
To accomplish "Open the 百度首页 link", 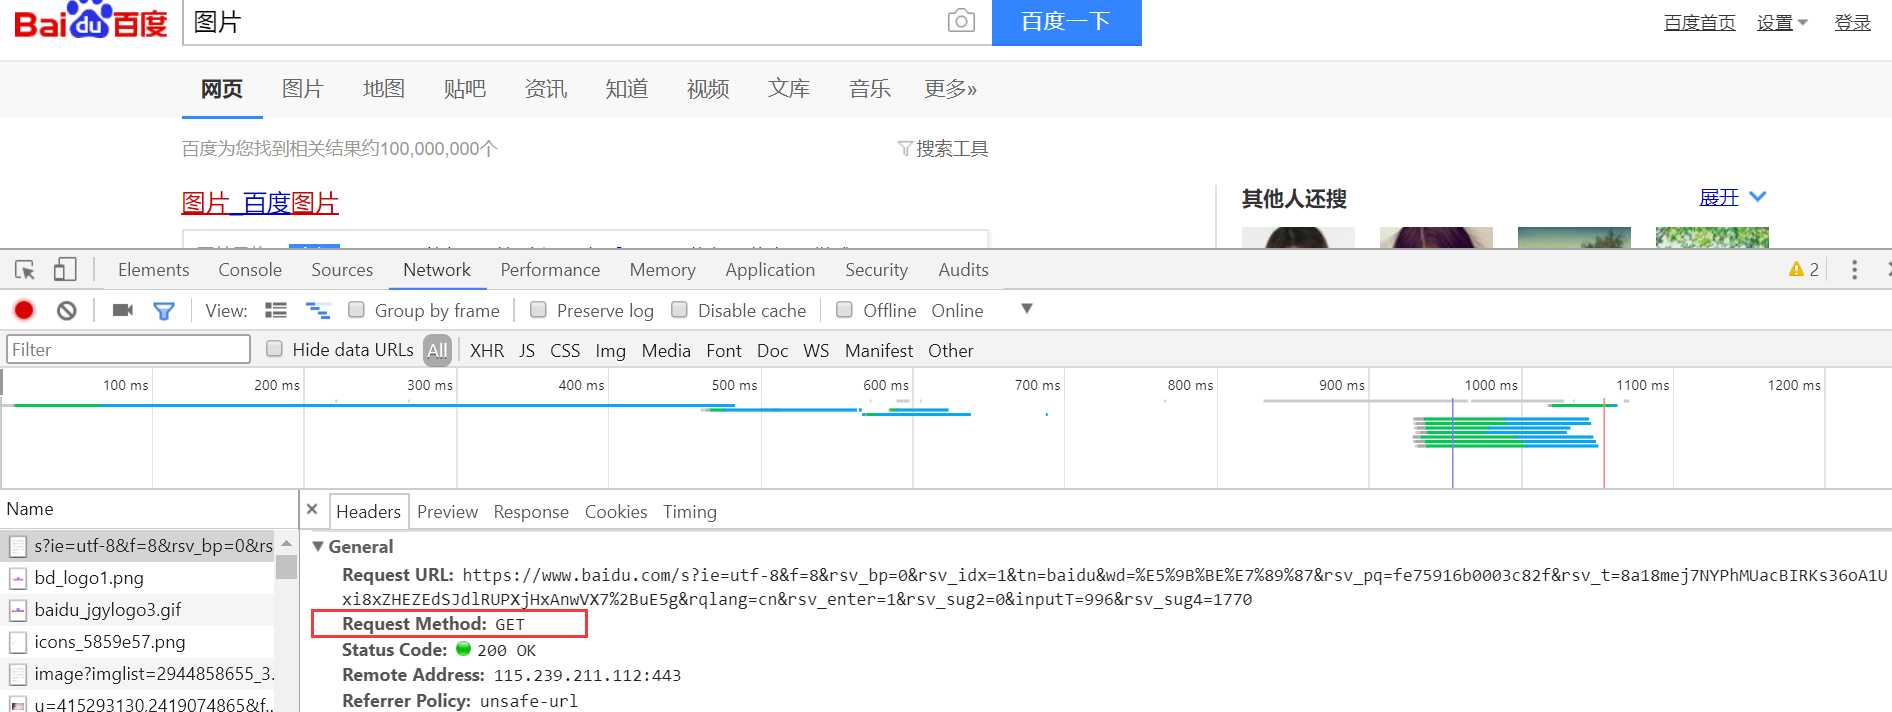I will click(x=1699, y=22).
